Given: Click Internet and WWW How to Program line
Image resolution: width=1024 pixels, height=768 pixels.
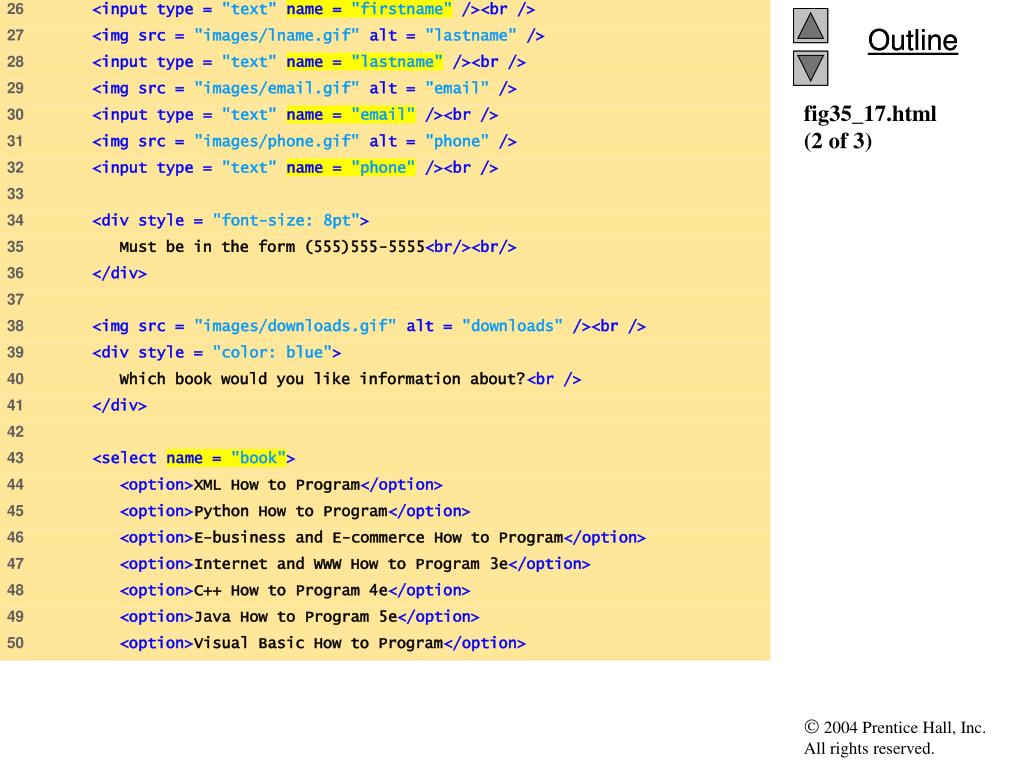Looking at the screenshot, I should pyautogui.click(x=355, y=564).
